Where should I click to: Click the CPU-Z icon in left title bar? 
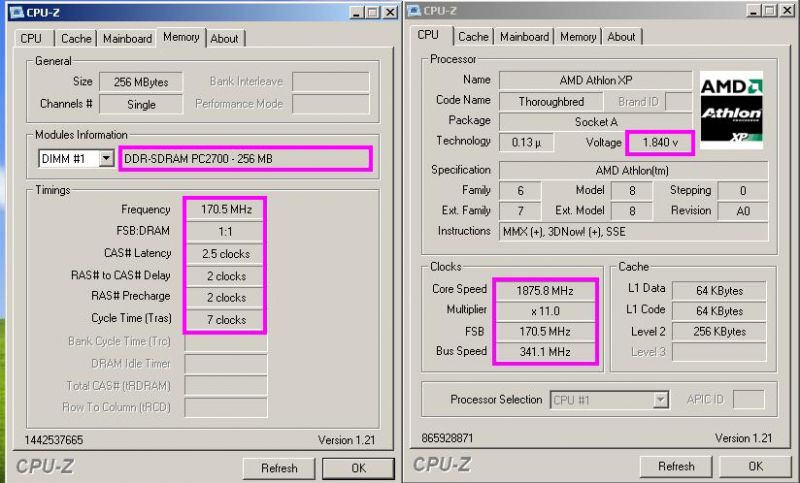(17, 12)
